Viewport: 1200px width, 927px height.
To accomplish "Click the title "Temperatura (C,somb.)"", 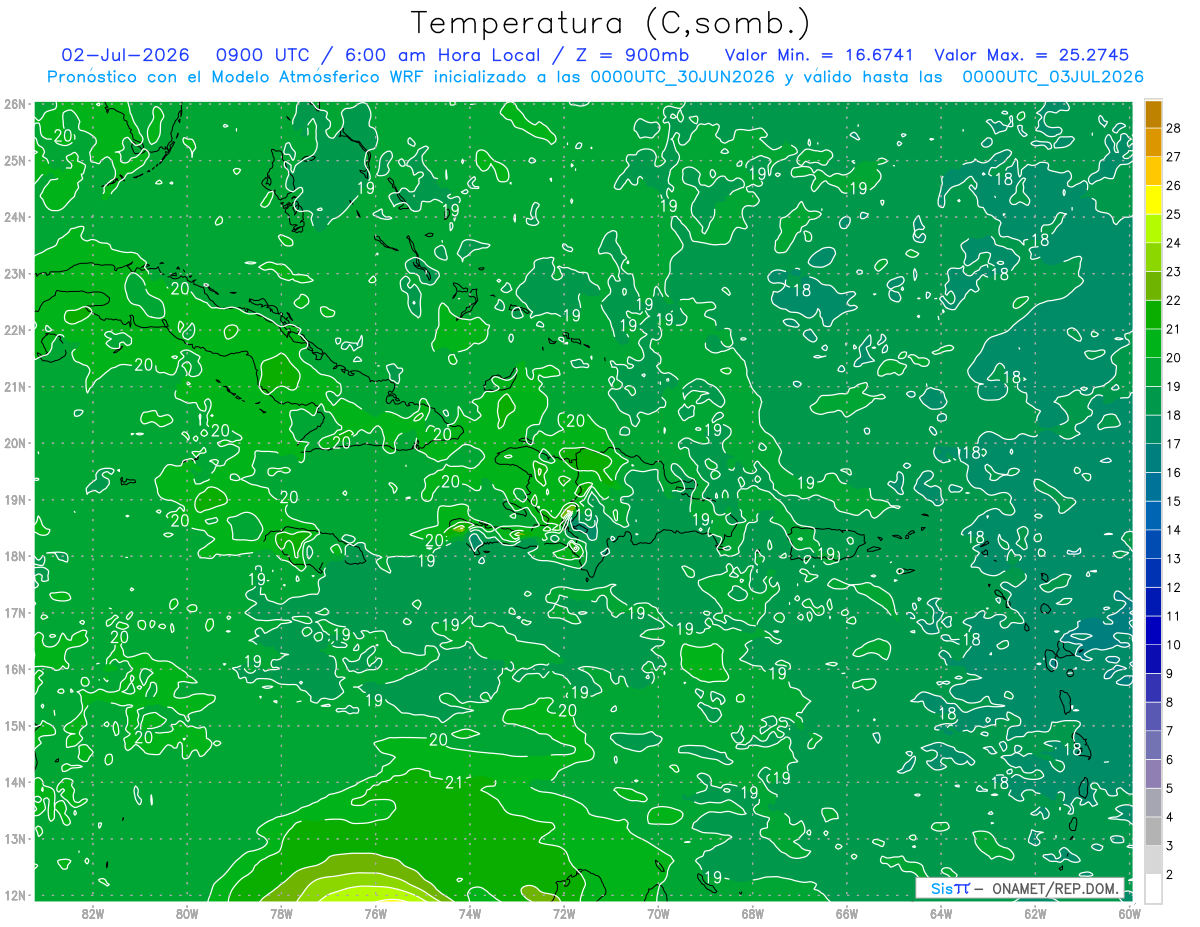I will pyautogui.click(x=611, y=23).
